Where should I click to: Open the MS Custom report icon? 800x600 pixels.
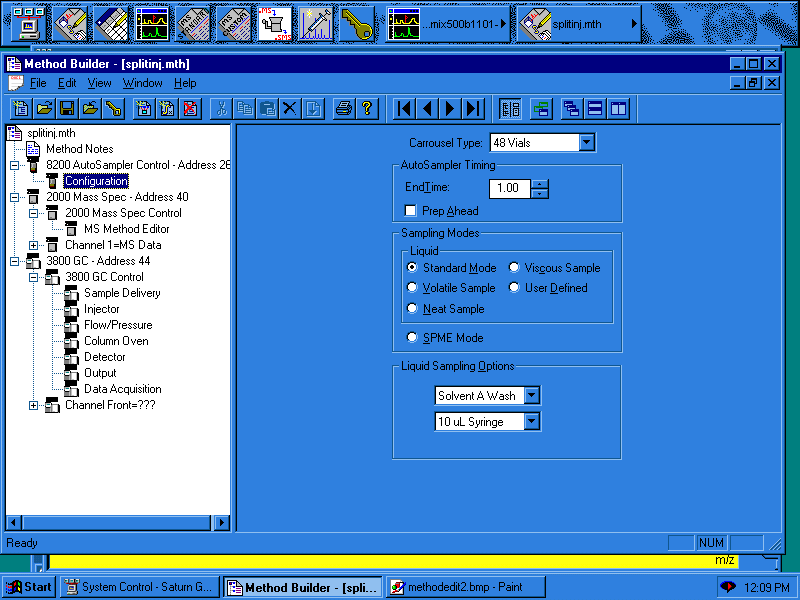(234, 24)
